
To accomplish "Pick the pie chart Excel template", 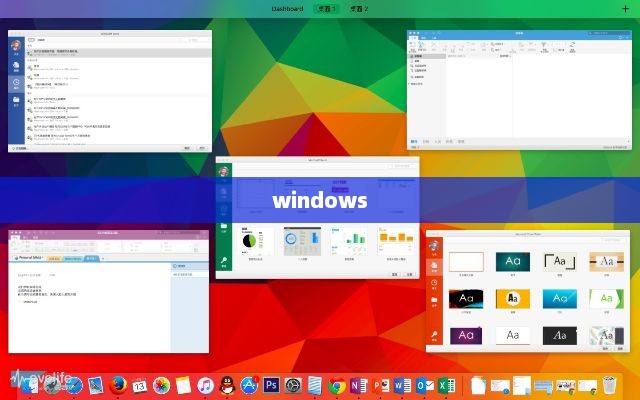I will [x=255, y=241].
